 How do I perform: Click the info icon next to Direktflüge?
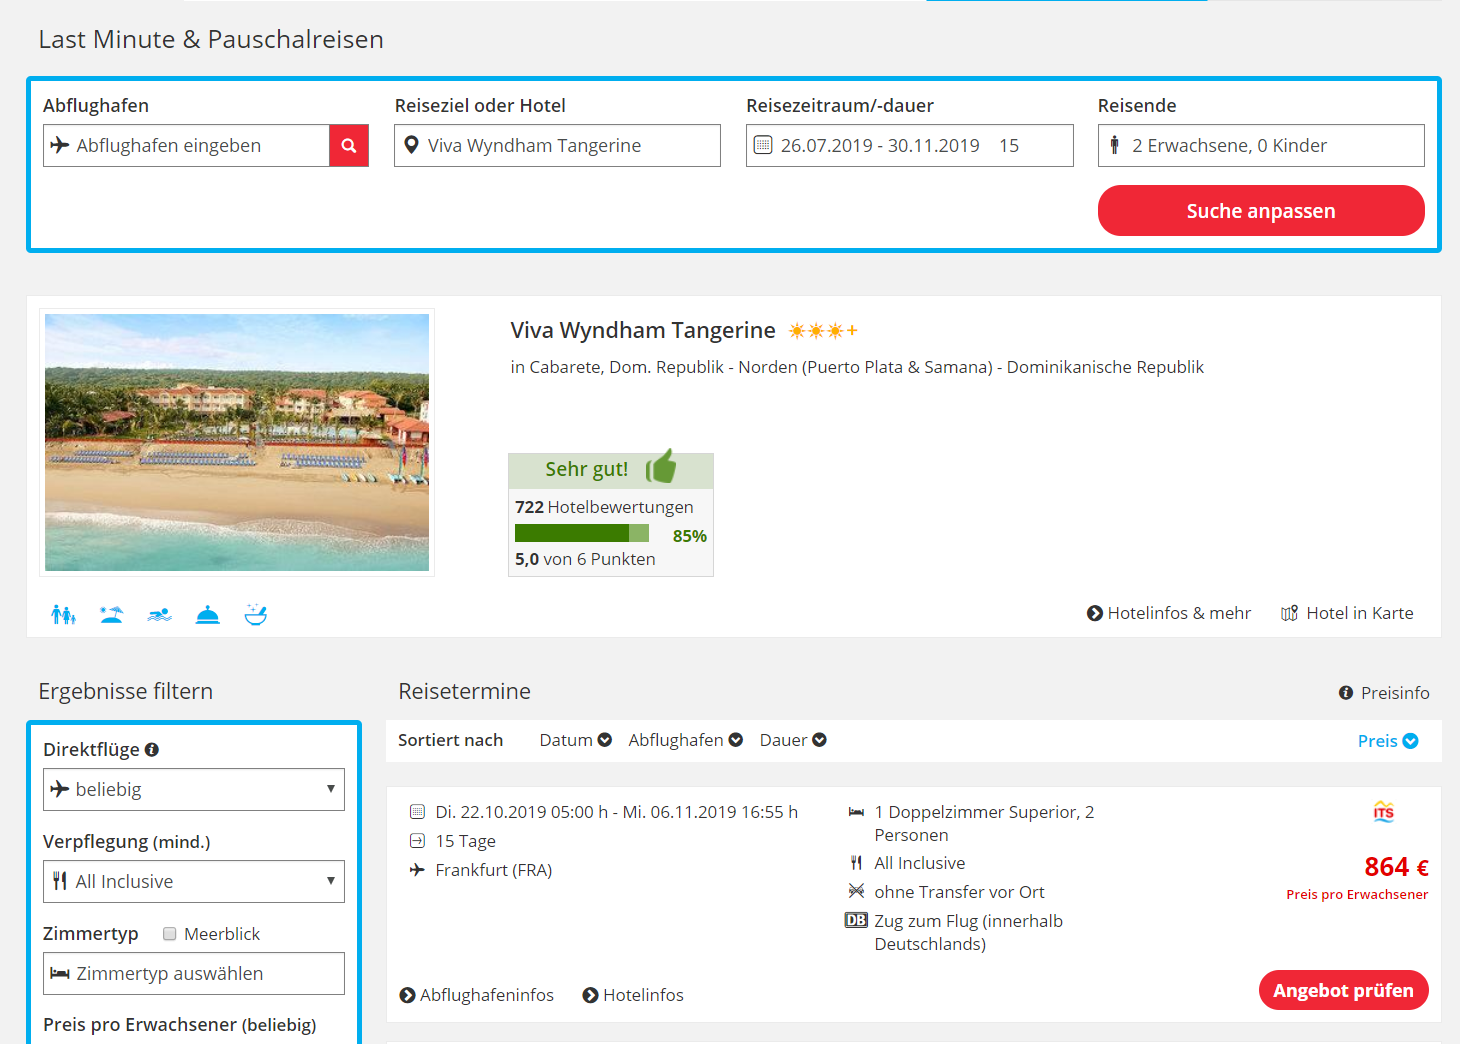click(x=152, y=749)
